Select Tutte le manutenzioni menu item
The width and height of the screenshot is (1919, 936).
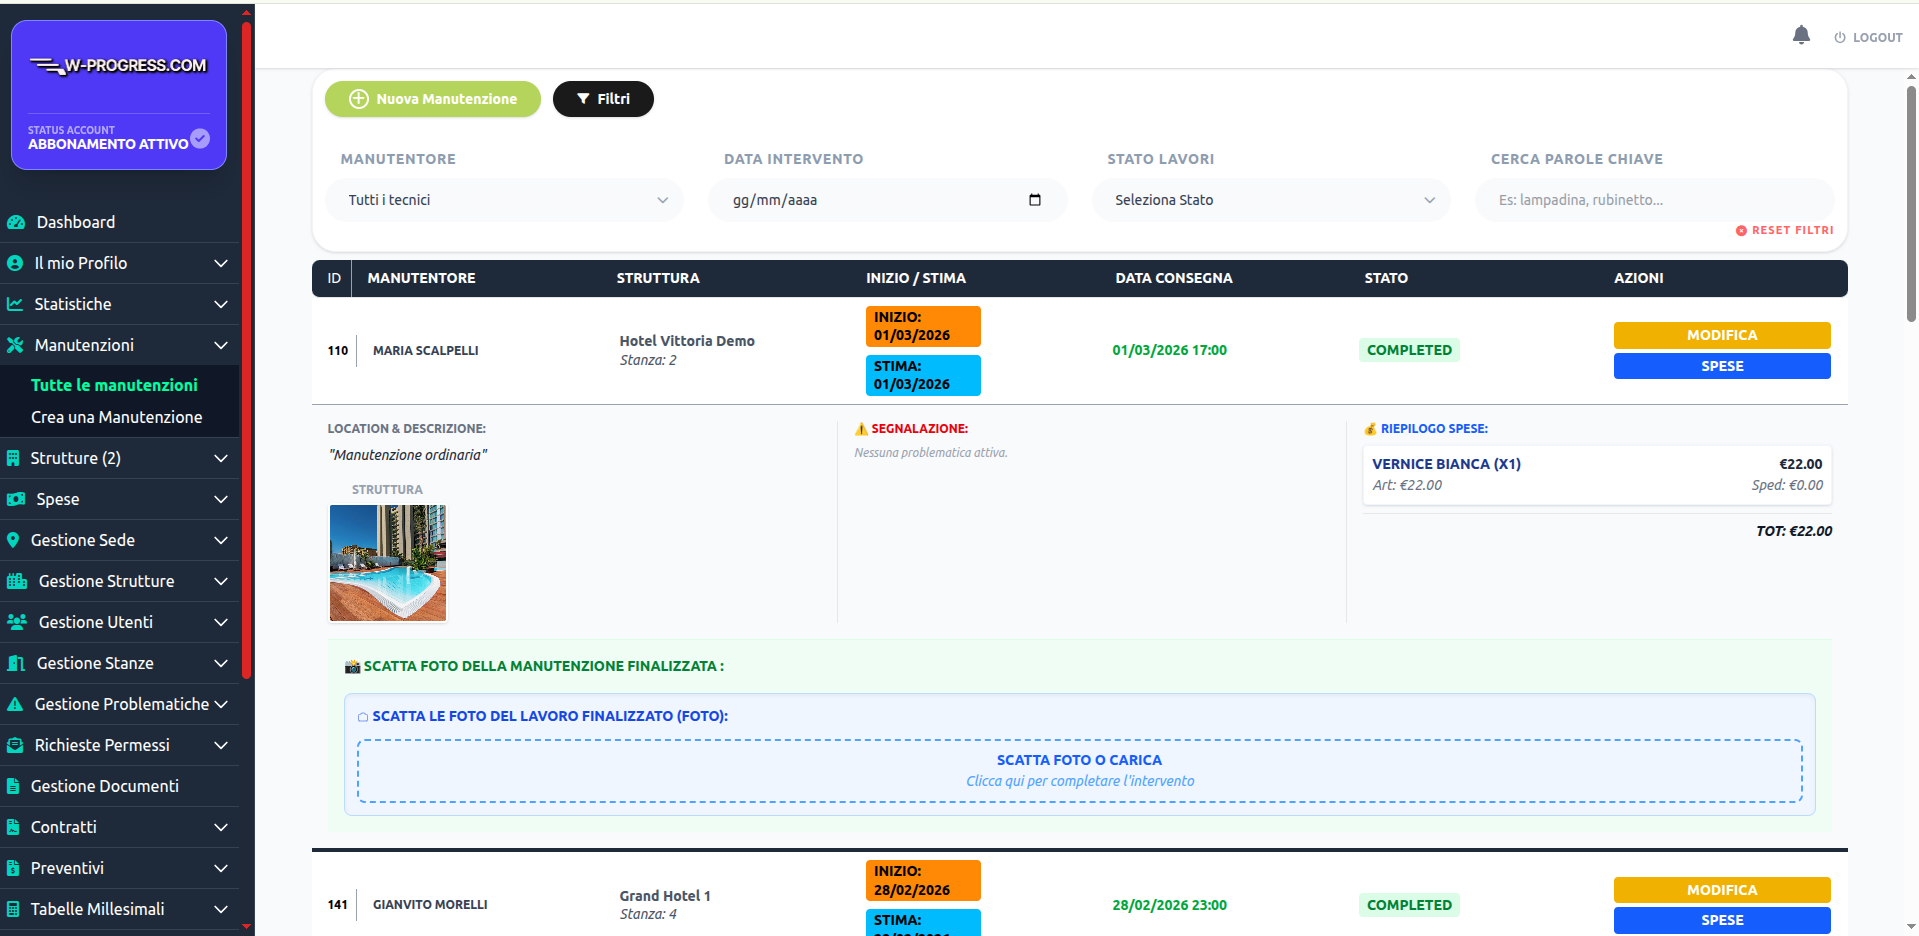click(x=114, y=385)
